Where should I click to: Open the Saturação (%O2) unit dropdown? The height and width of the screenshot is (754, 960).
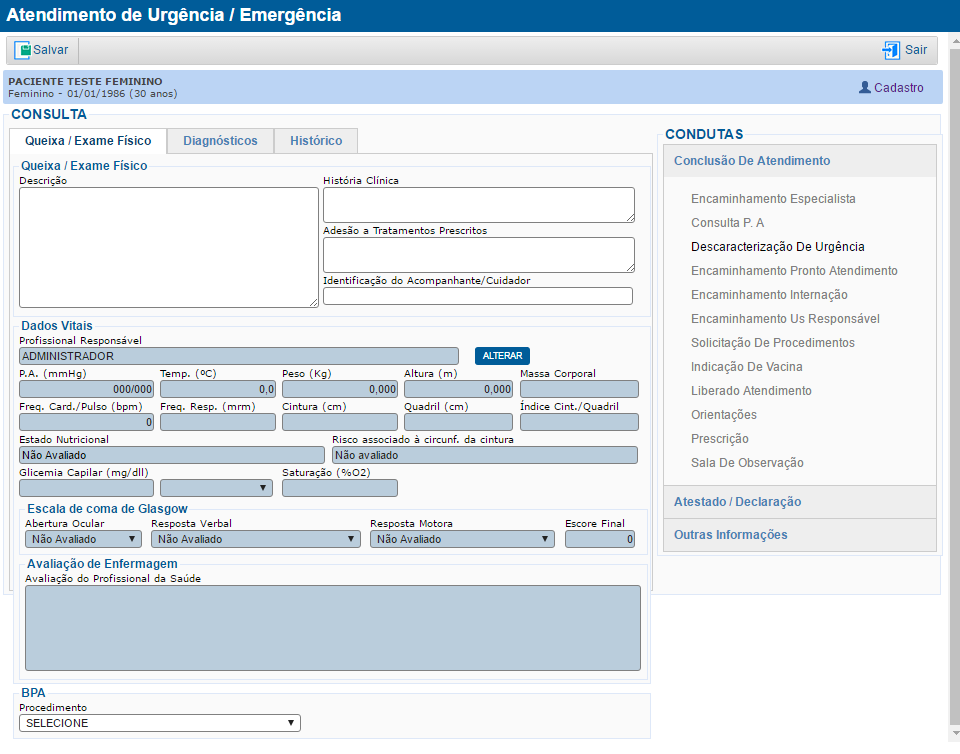[x=217, y=486]
